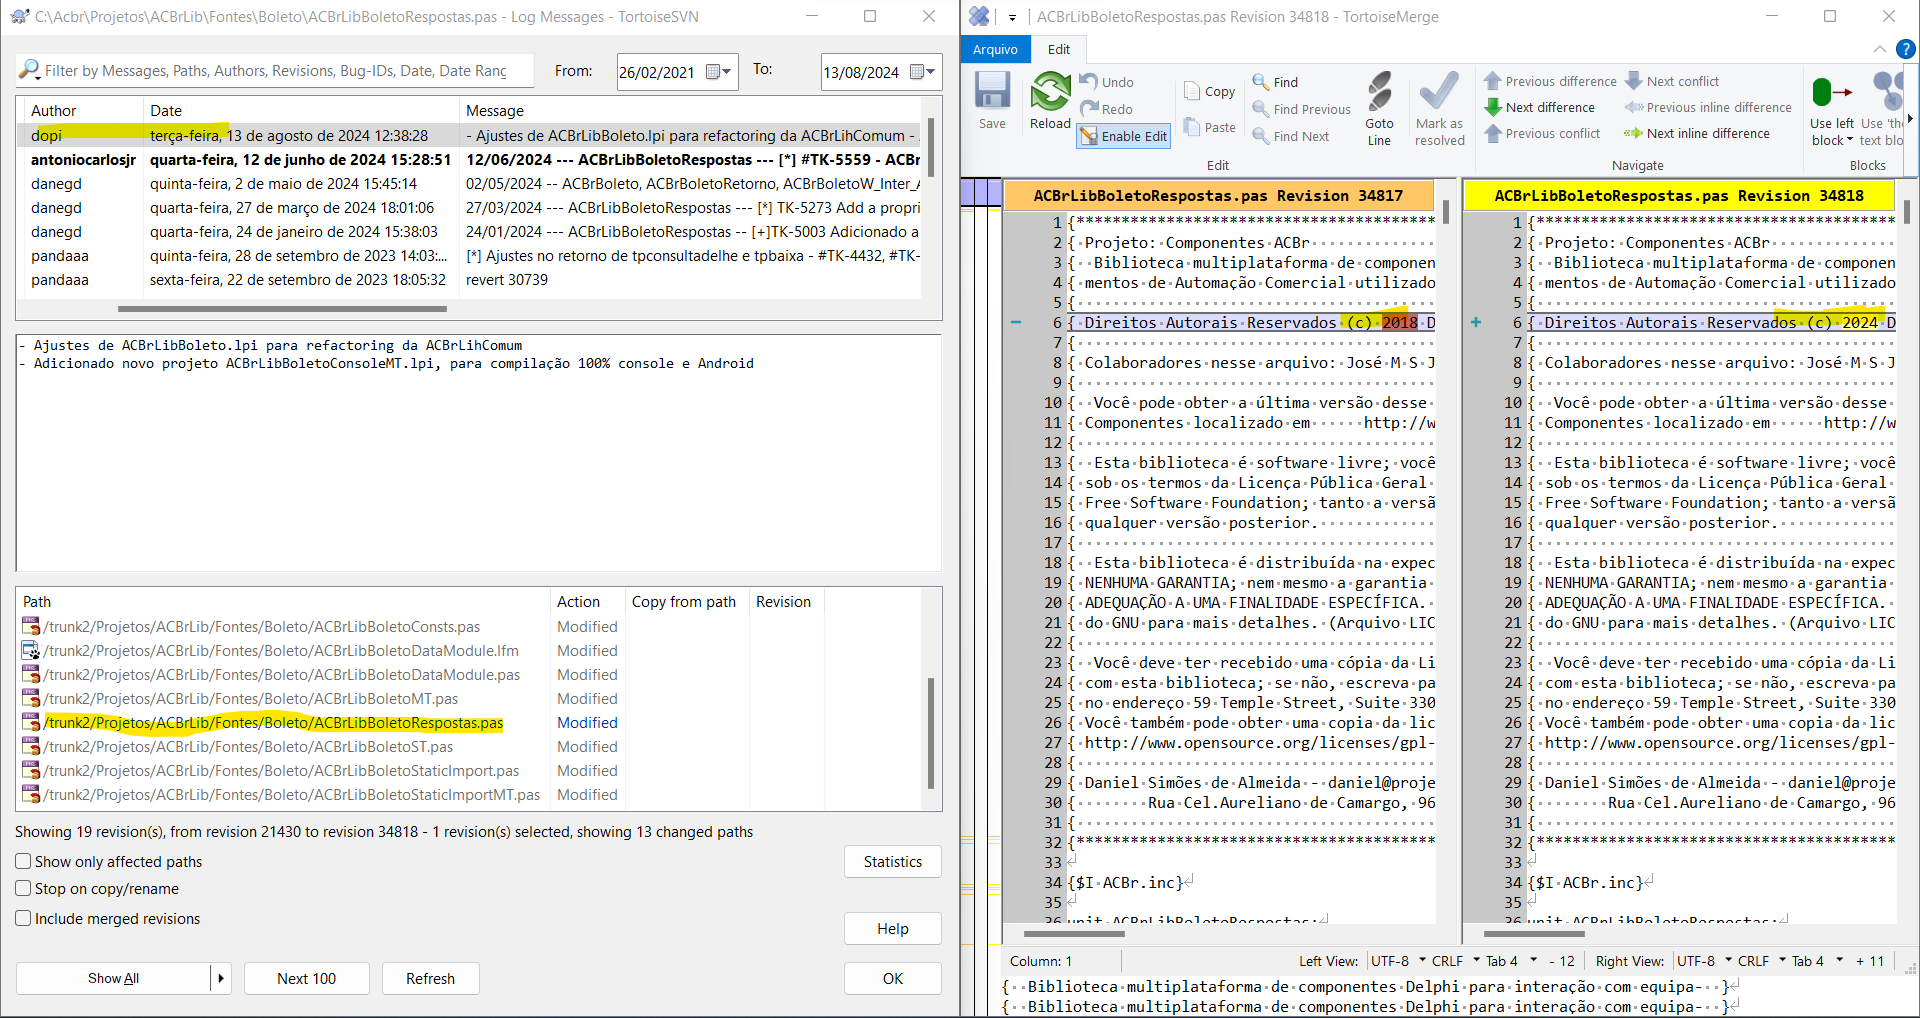Select pandaaa revision 'revert 30739'
Viewport: 1920px width, 1018px height.
click(470, 280)
